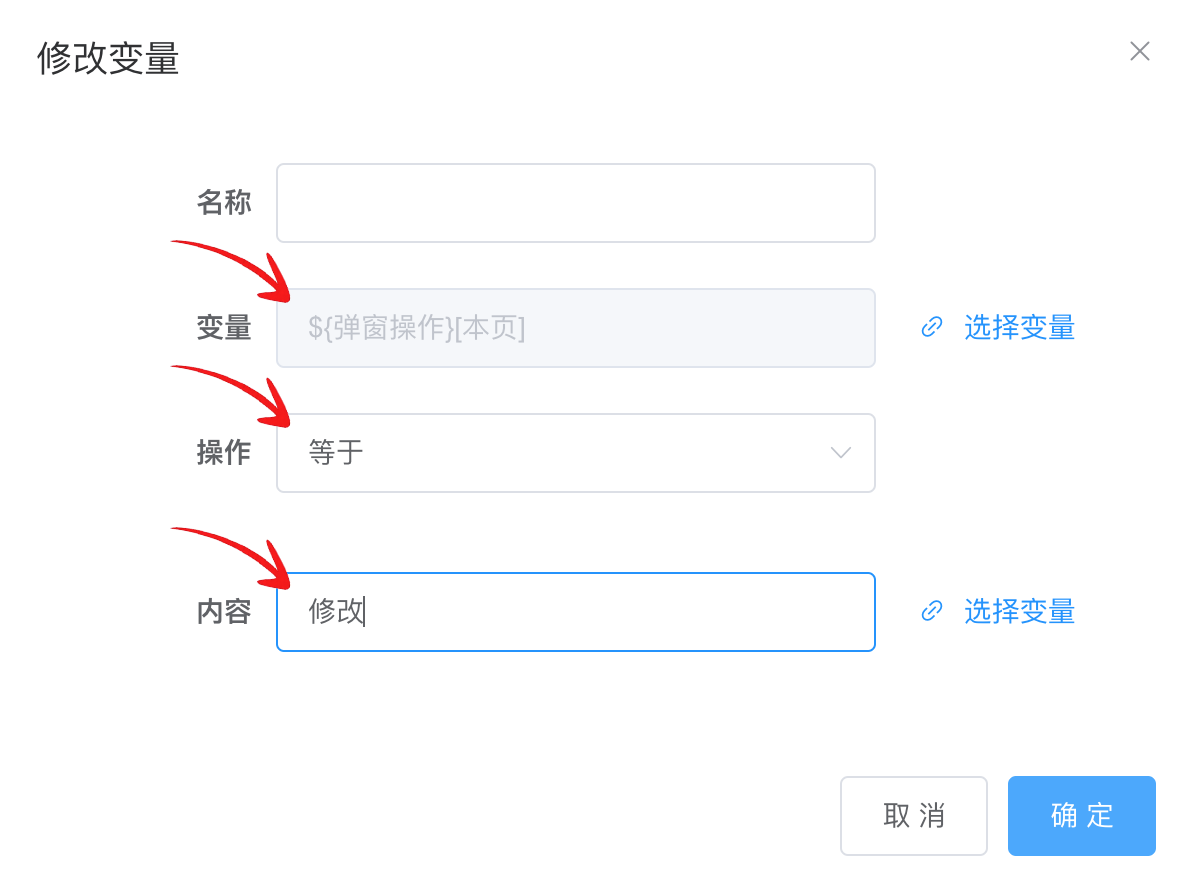
Task: Confirm with the blue 确定 button
Action: click(1081, 816)
